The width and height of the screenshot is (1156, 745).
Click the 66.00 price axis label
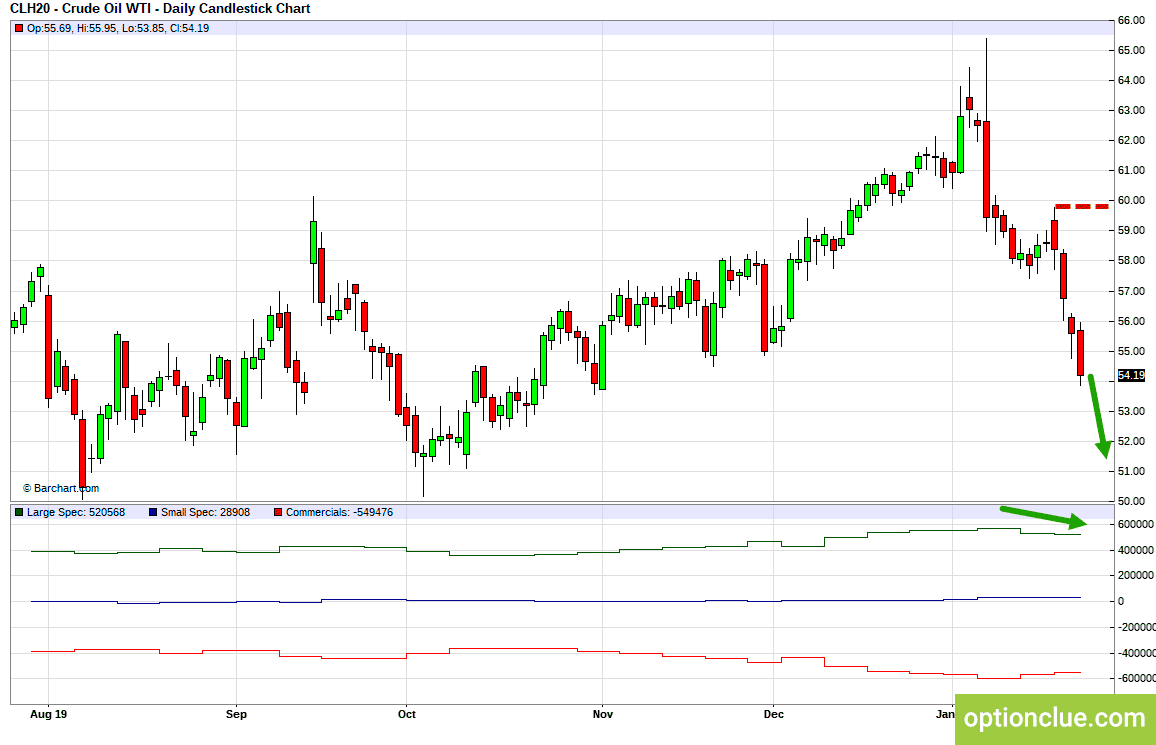1131,21
